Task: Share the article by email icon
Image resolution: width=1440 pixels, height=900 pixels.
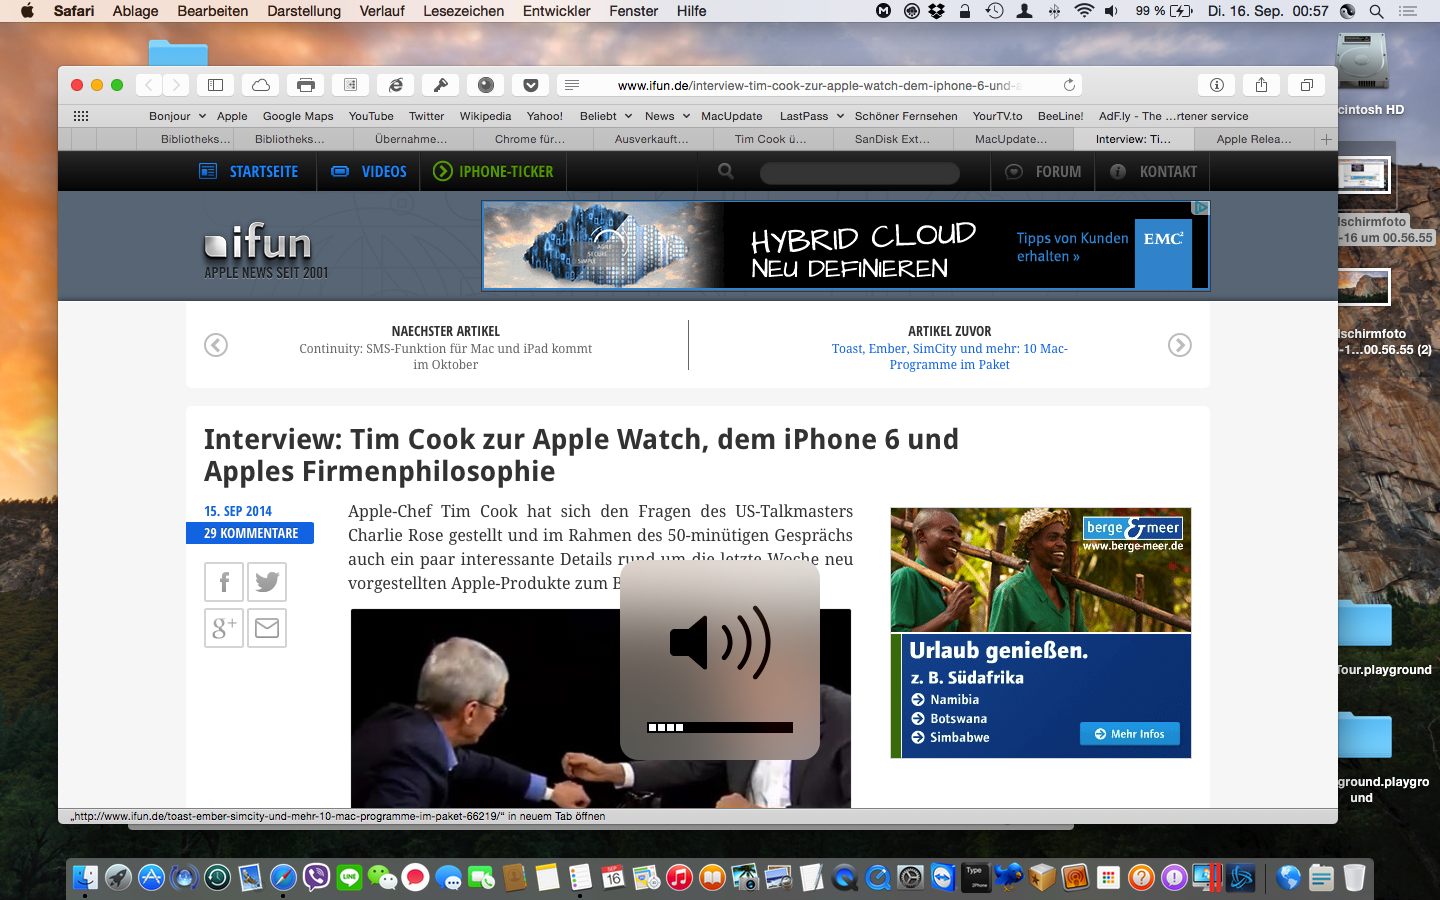Action: click(267, 628)
